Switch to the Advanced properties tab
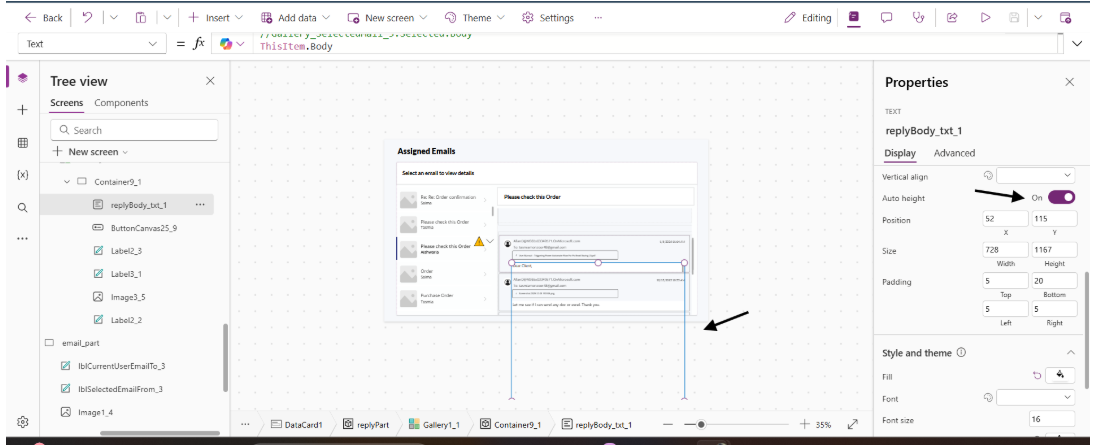Viewport: 1102px width, 445px height. tap(953, 153)
